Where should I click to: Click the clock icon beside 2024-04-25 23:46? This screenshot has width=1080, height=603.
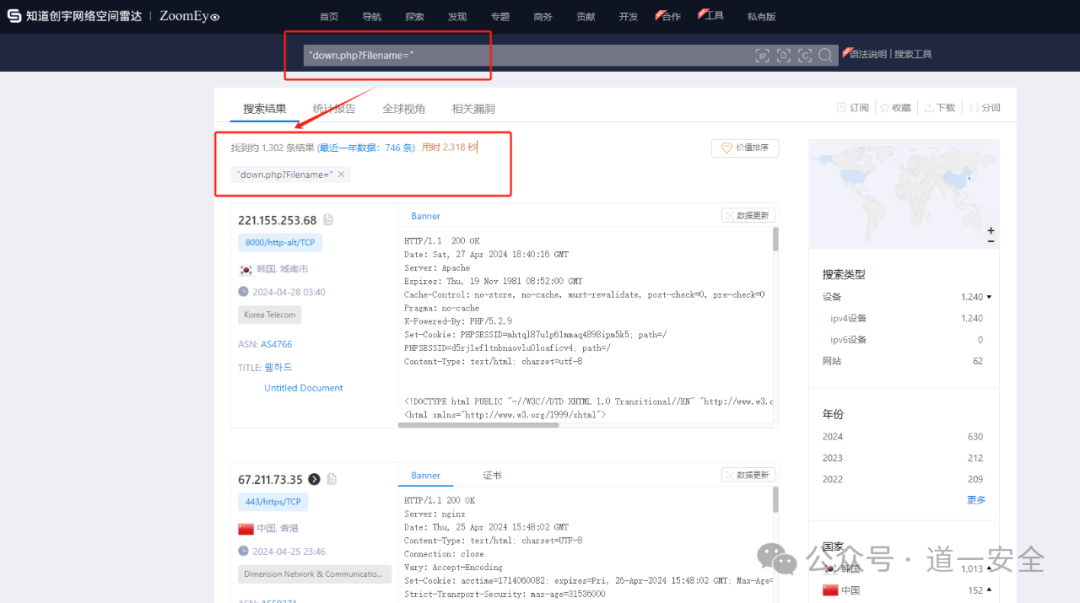(243, 551)
